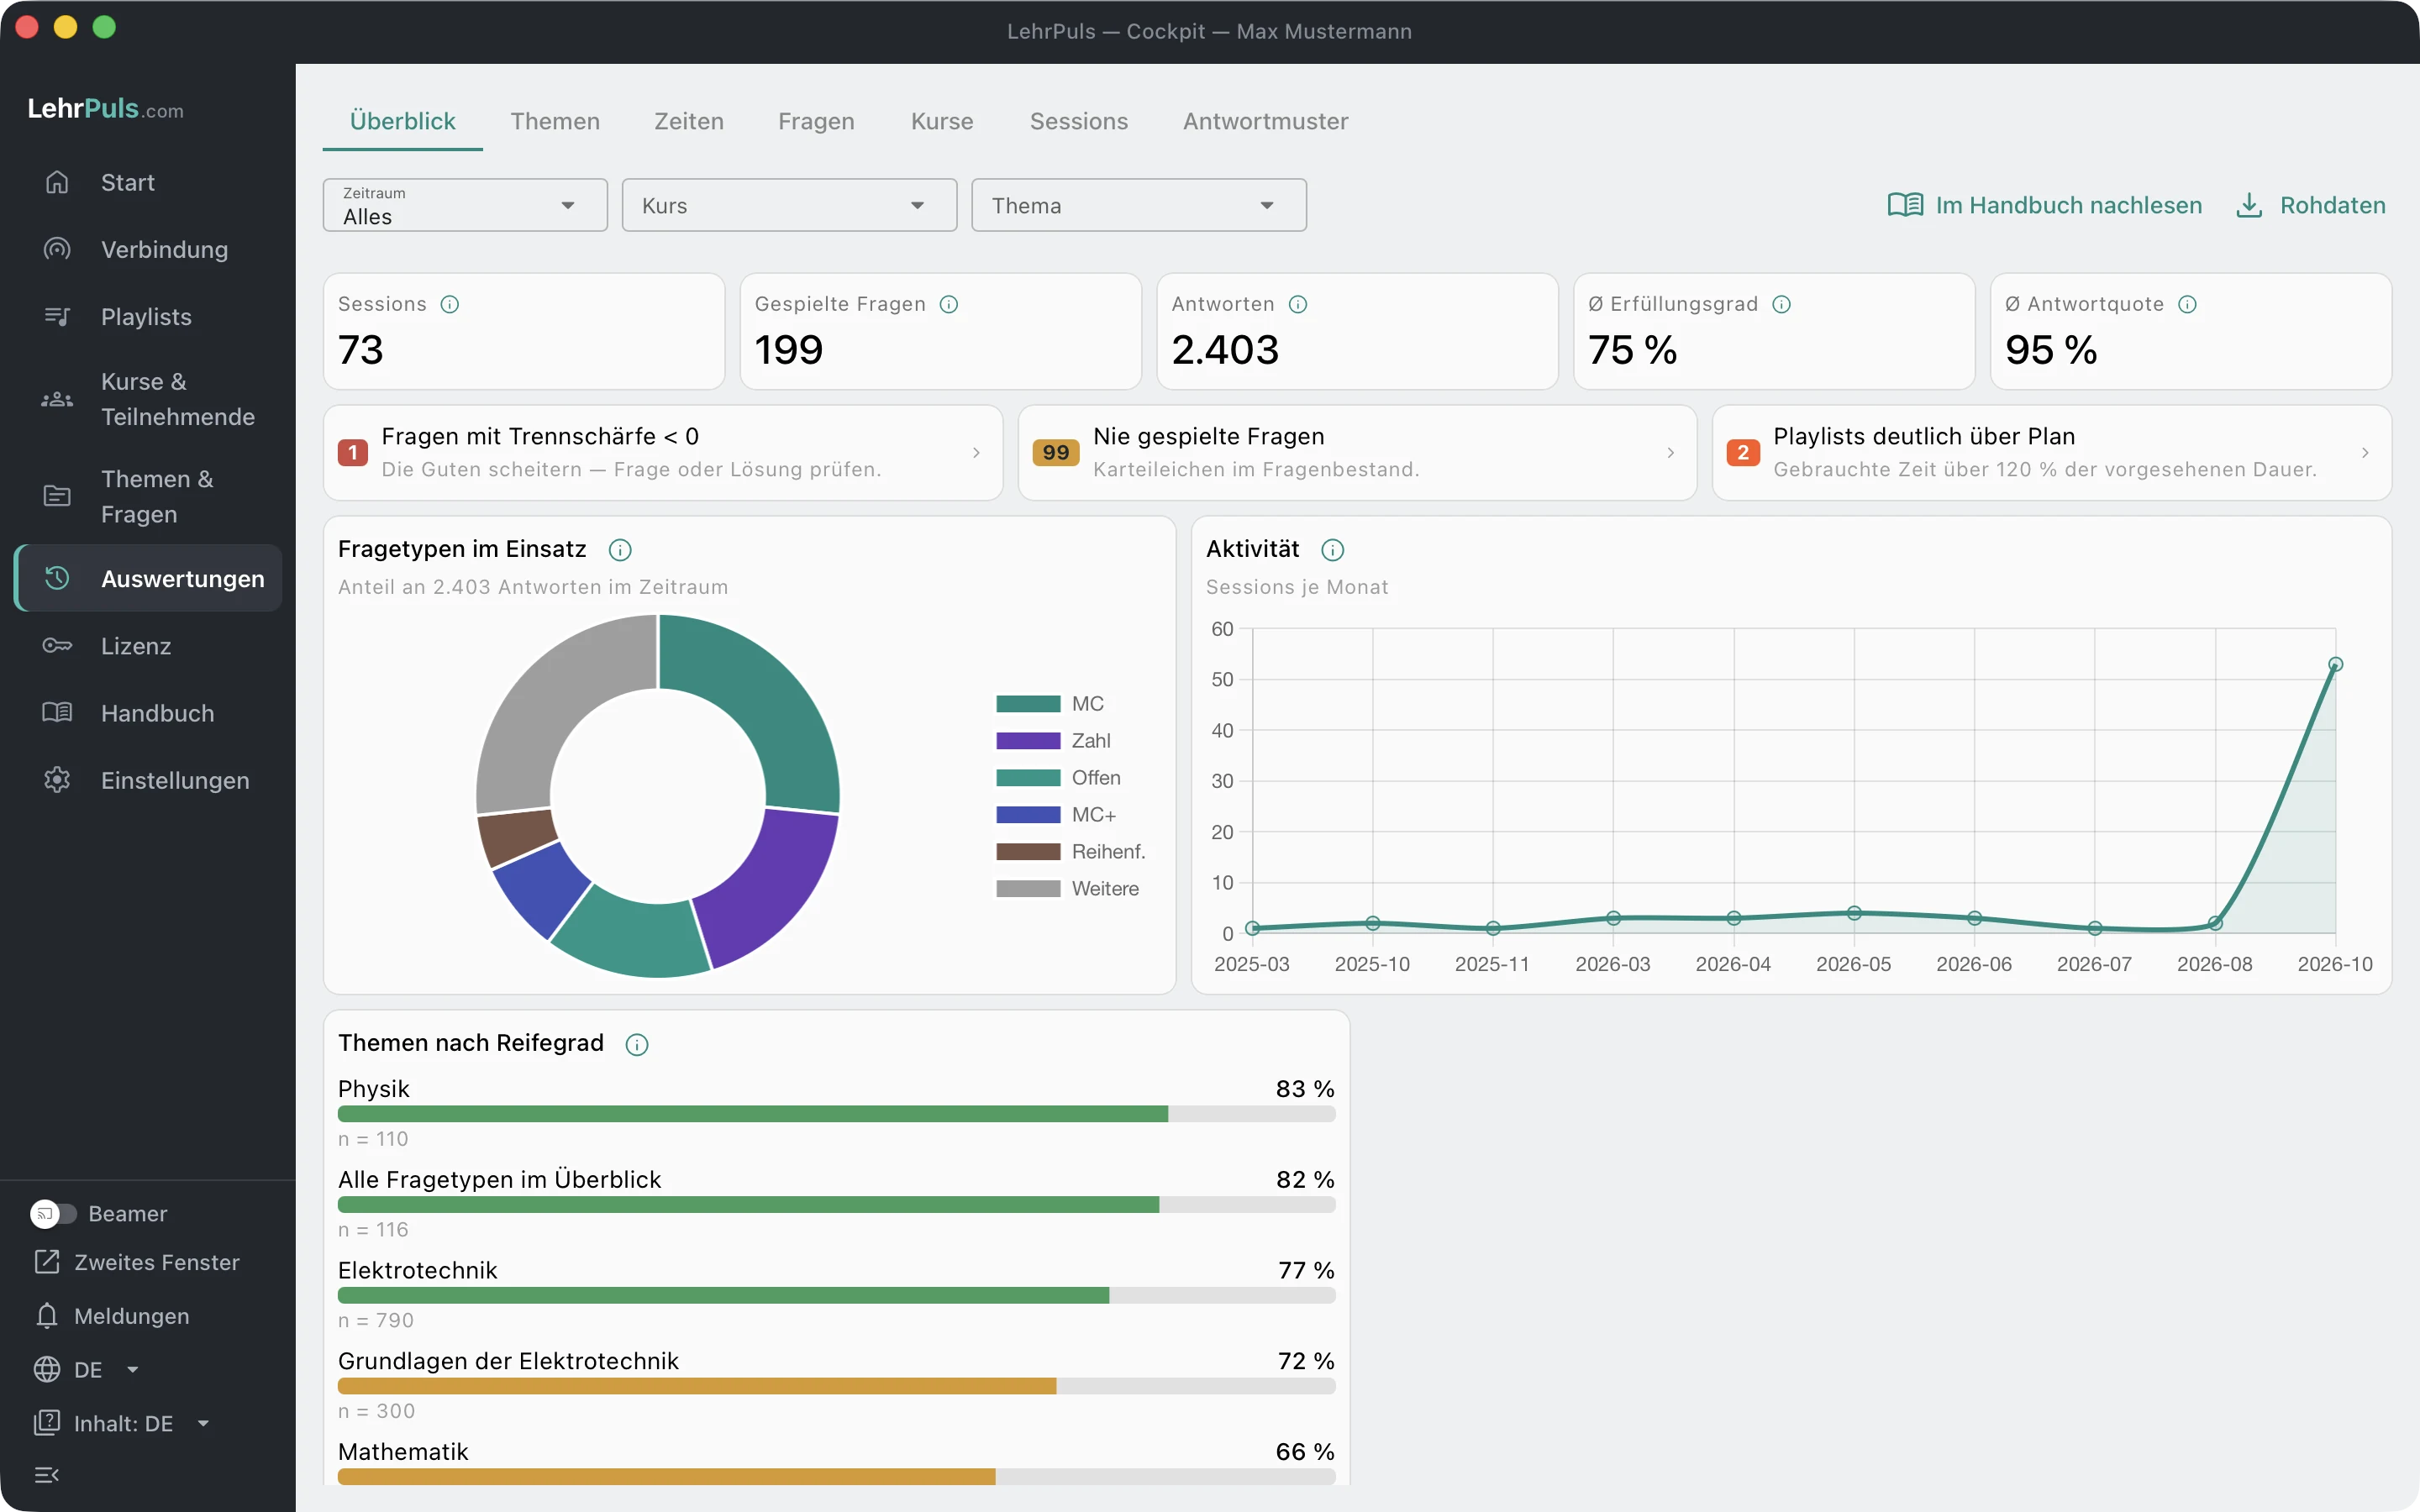Viewport: 2420px width, 1512px height.
Task: Click the 2026-10 data point in Aktivität chart
Action: pyautogui.click(x=2335, y=664)
